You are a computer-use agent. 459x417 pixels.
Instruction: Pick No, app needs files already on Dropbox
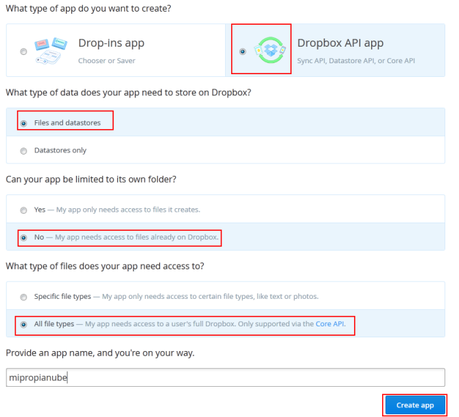[x=23, y=238]
